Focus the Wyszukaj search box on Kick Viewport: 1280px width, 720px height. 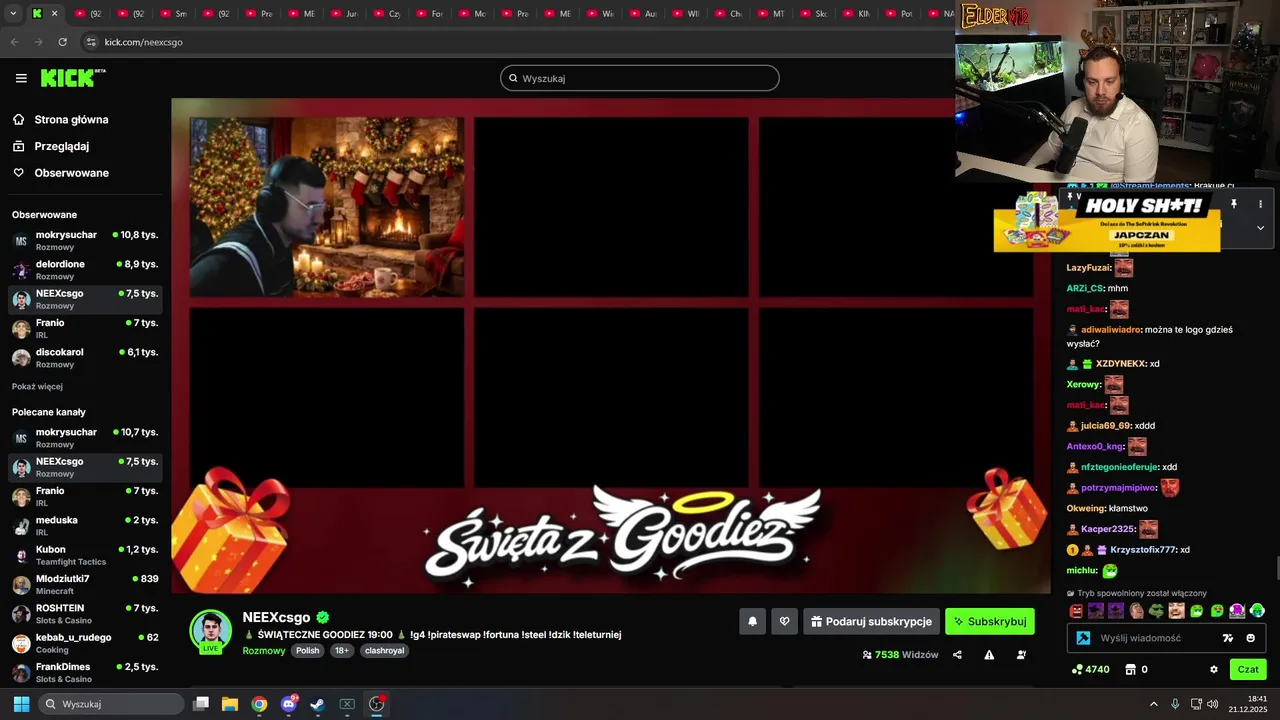click(x=640, y=78)
